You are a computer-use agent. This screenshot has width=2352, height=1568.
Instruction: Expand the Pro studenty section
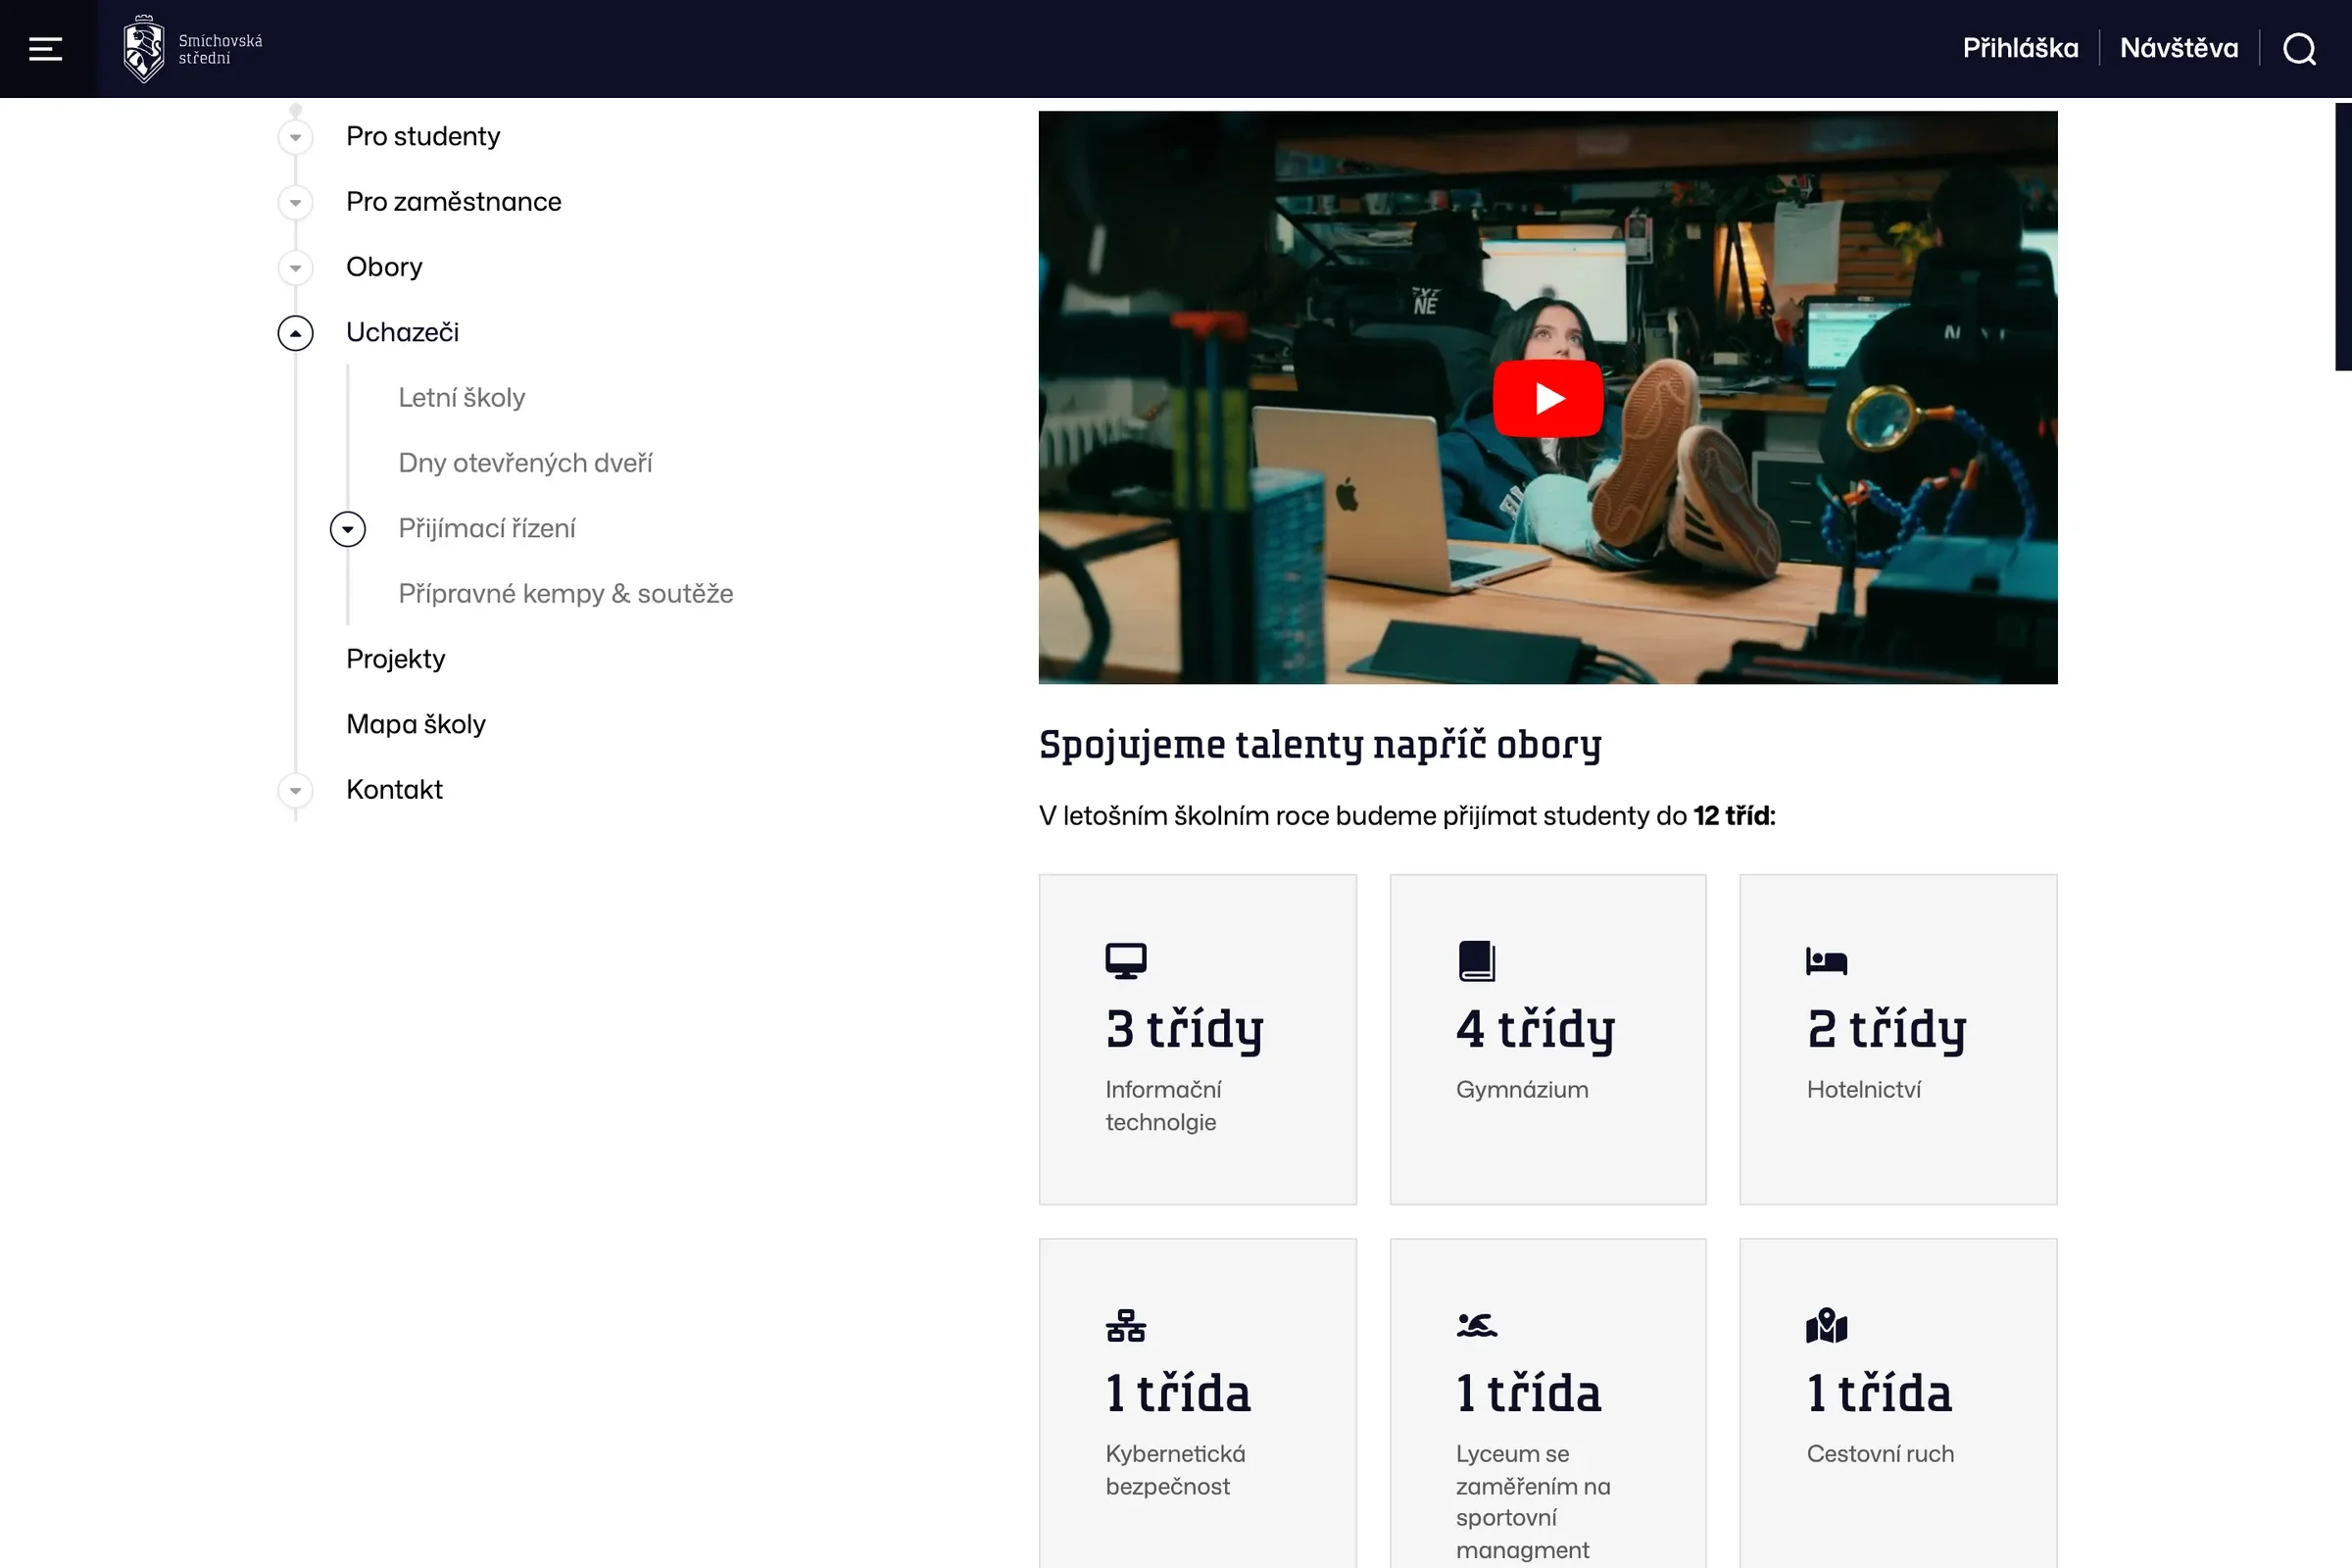point(295,137)
